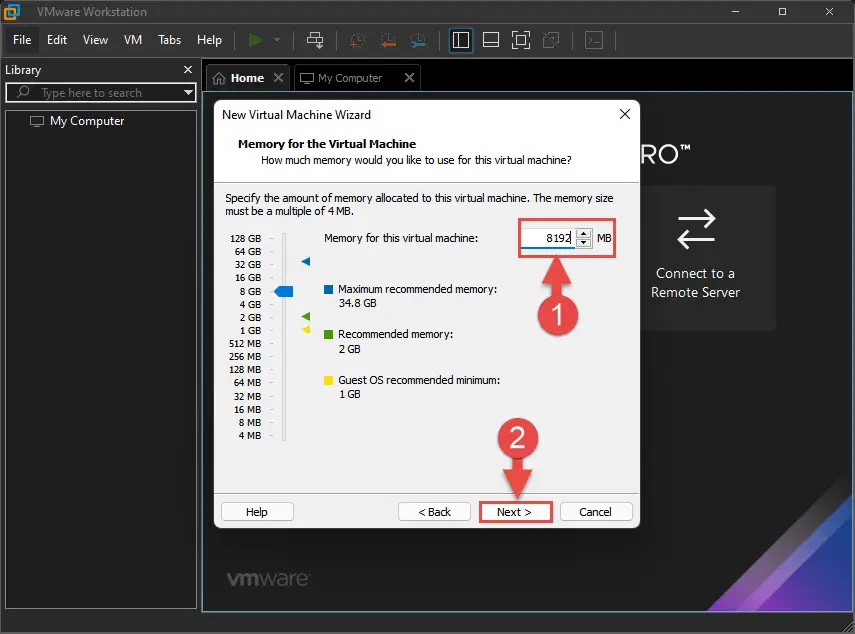Viewport: 855px width, 634px height.
Task: Click the console view toolbar icon
Action: click(x=594, y=40)
